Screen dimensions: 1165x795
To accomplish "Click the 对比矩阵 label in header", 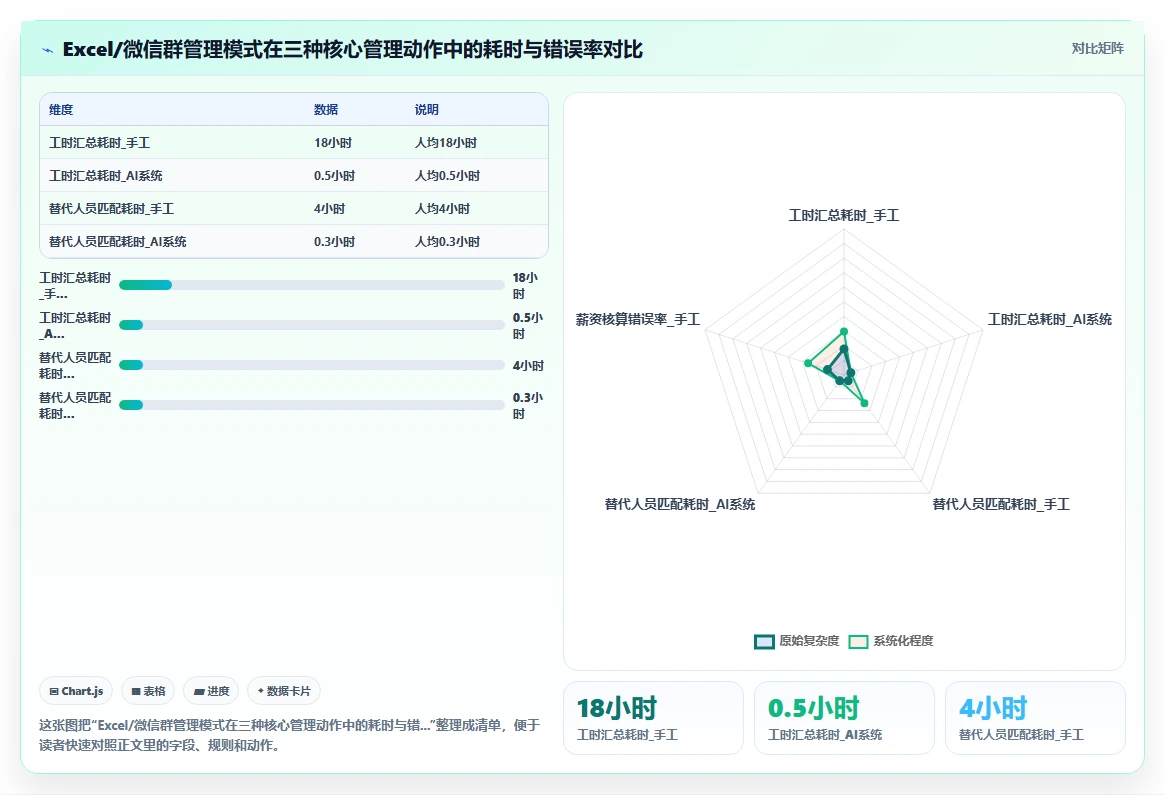I will (1097, 48).
